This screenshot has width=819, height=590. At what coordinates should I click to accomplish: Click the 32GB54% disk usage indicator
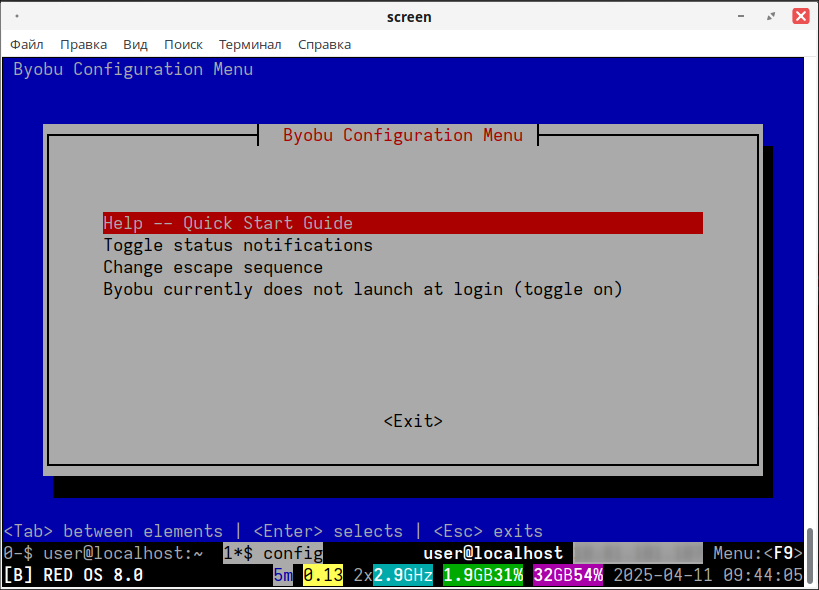pyautogui.click(x=568, y=575)
